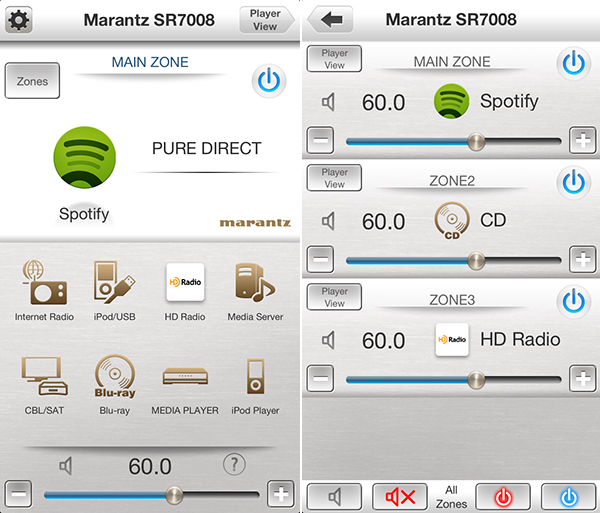
Task: Open Player View for ZONE2
Action: pyautogui.click(x=334, y=178)
